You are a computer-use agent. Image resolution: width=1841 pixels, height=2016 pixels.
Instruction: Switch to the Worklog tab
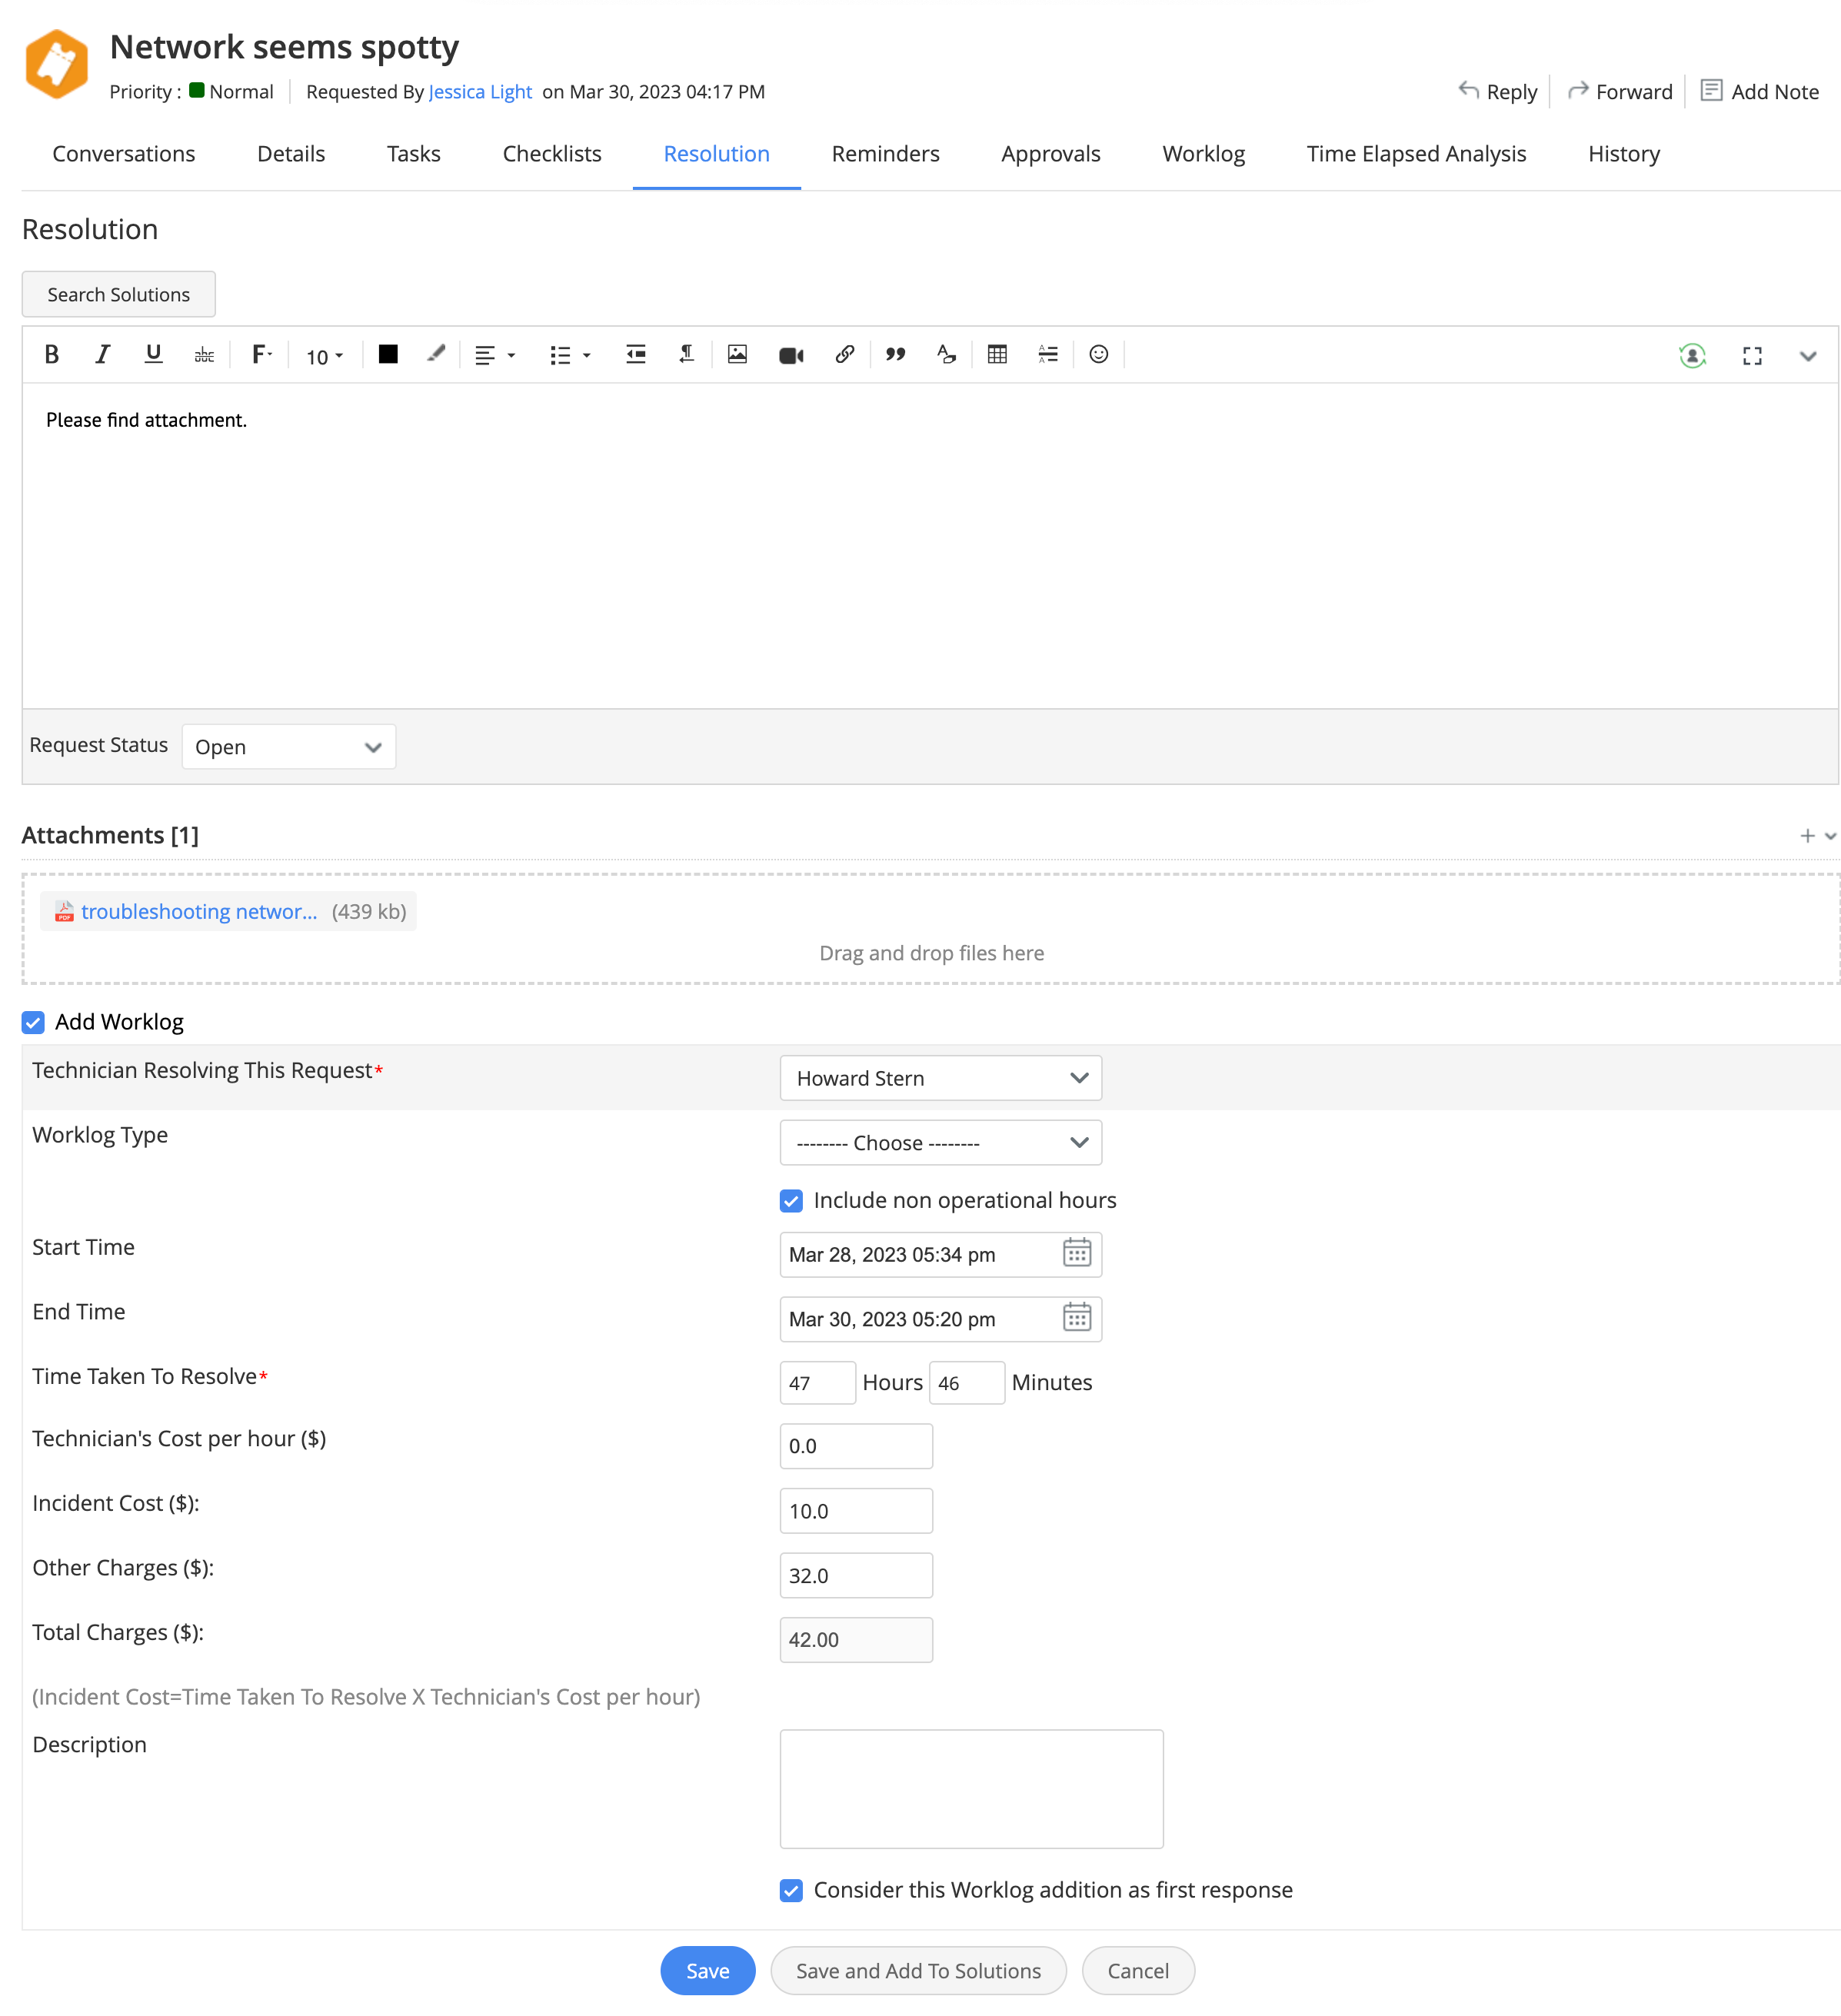click(1203, 154)
